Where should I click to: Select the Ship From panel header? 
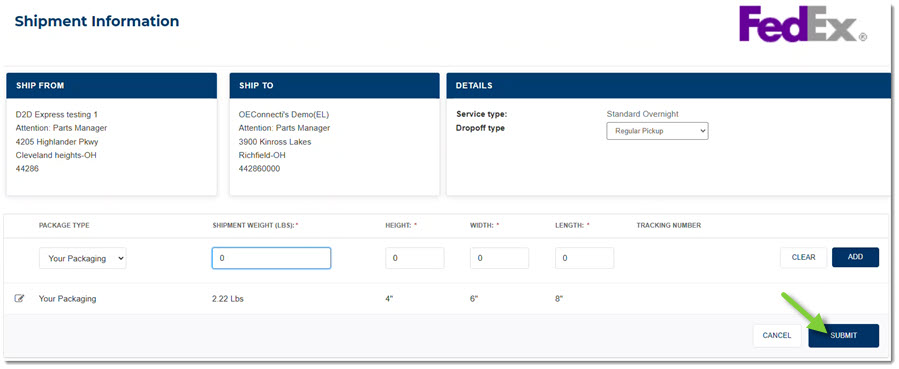(112, 85)
